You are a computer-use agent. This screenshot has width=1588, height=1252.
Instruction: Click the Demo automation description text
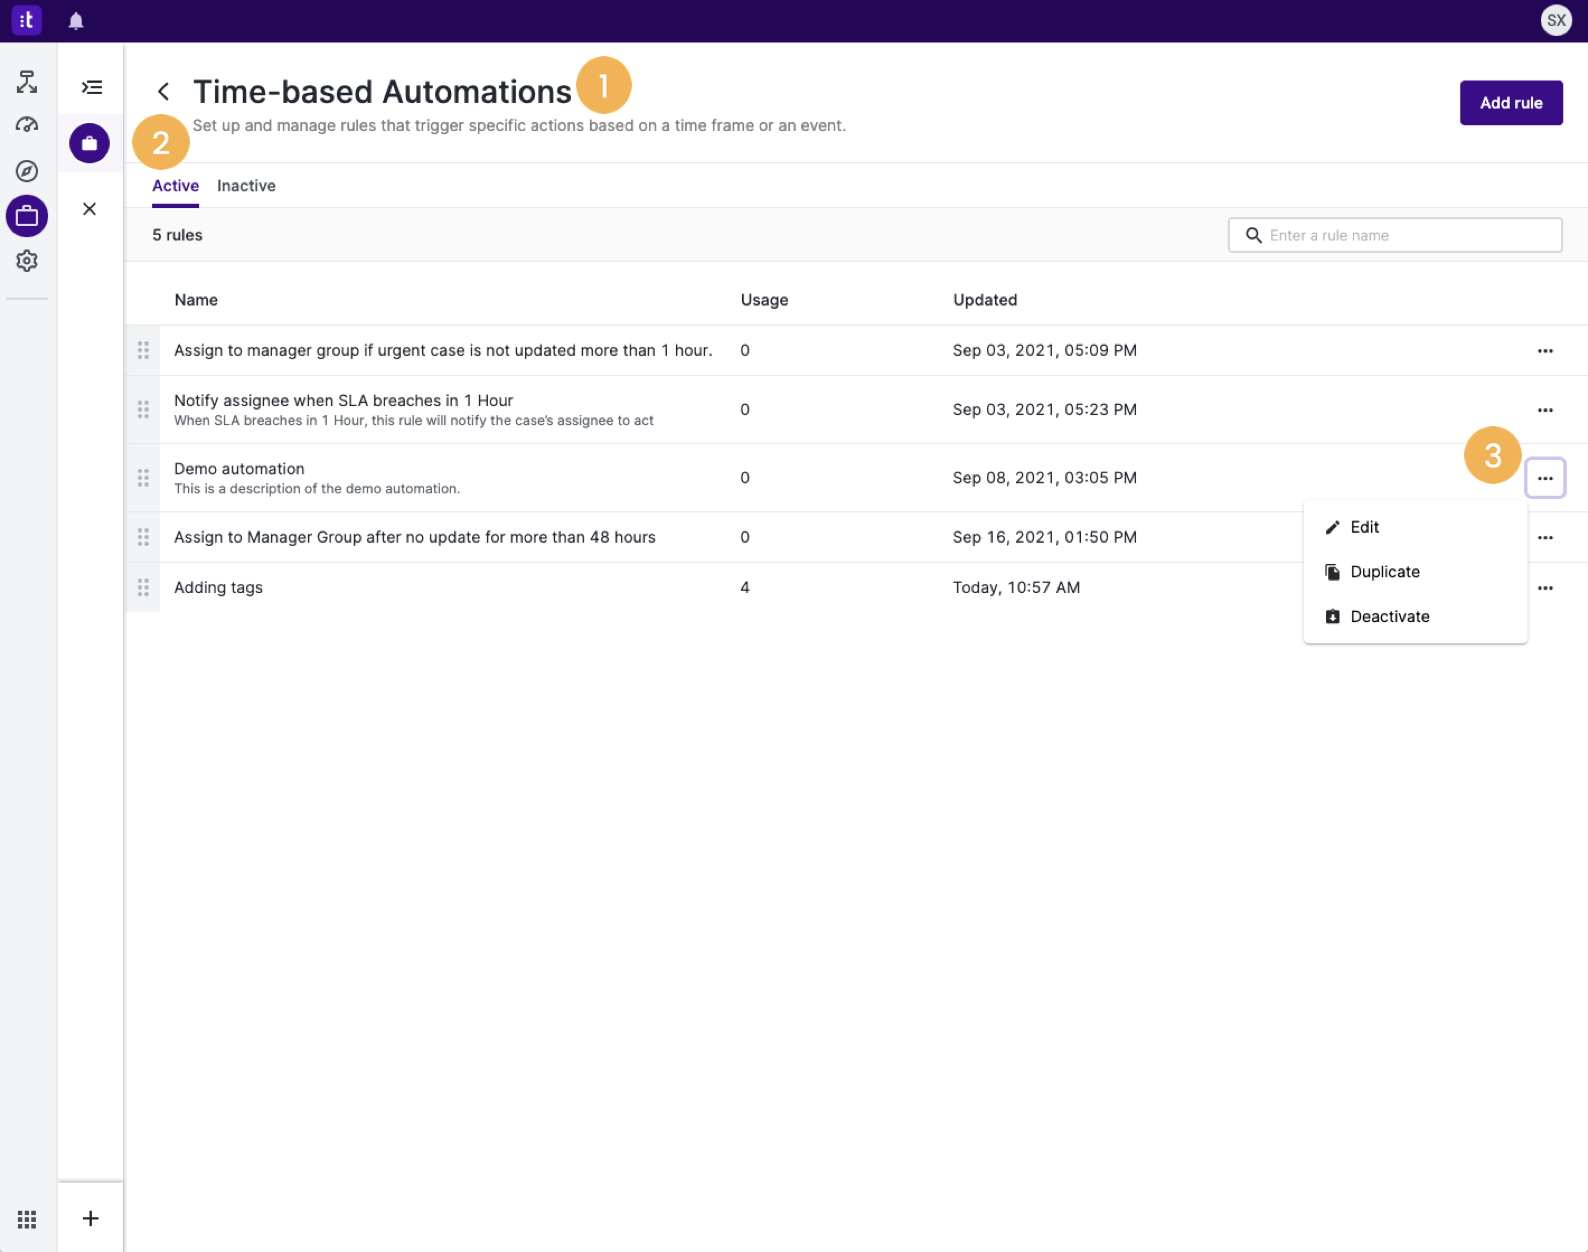[317, 489]
